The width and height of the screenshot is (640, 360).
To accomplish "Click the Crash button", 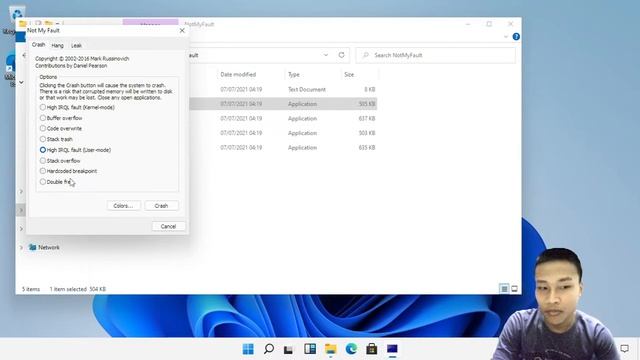I will point(161,206).
